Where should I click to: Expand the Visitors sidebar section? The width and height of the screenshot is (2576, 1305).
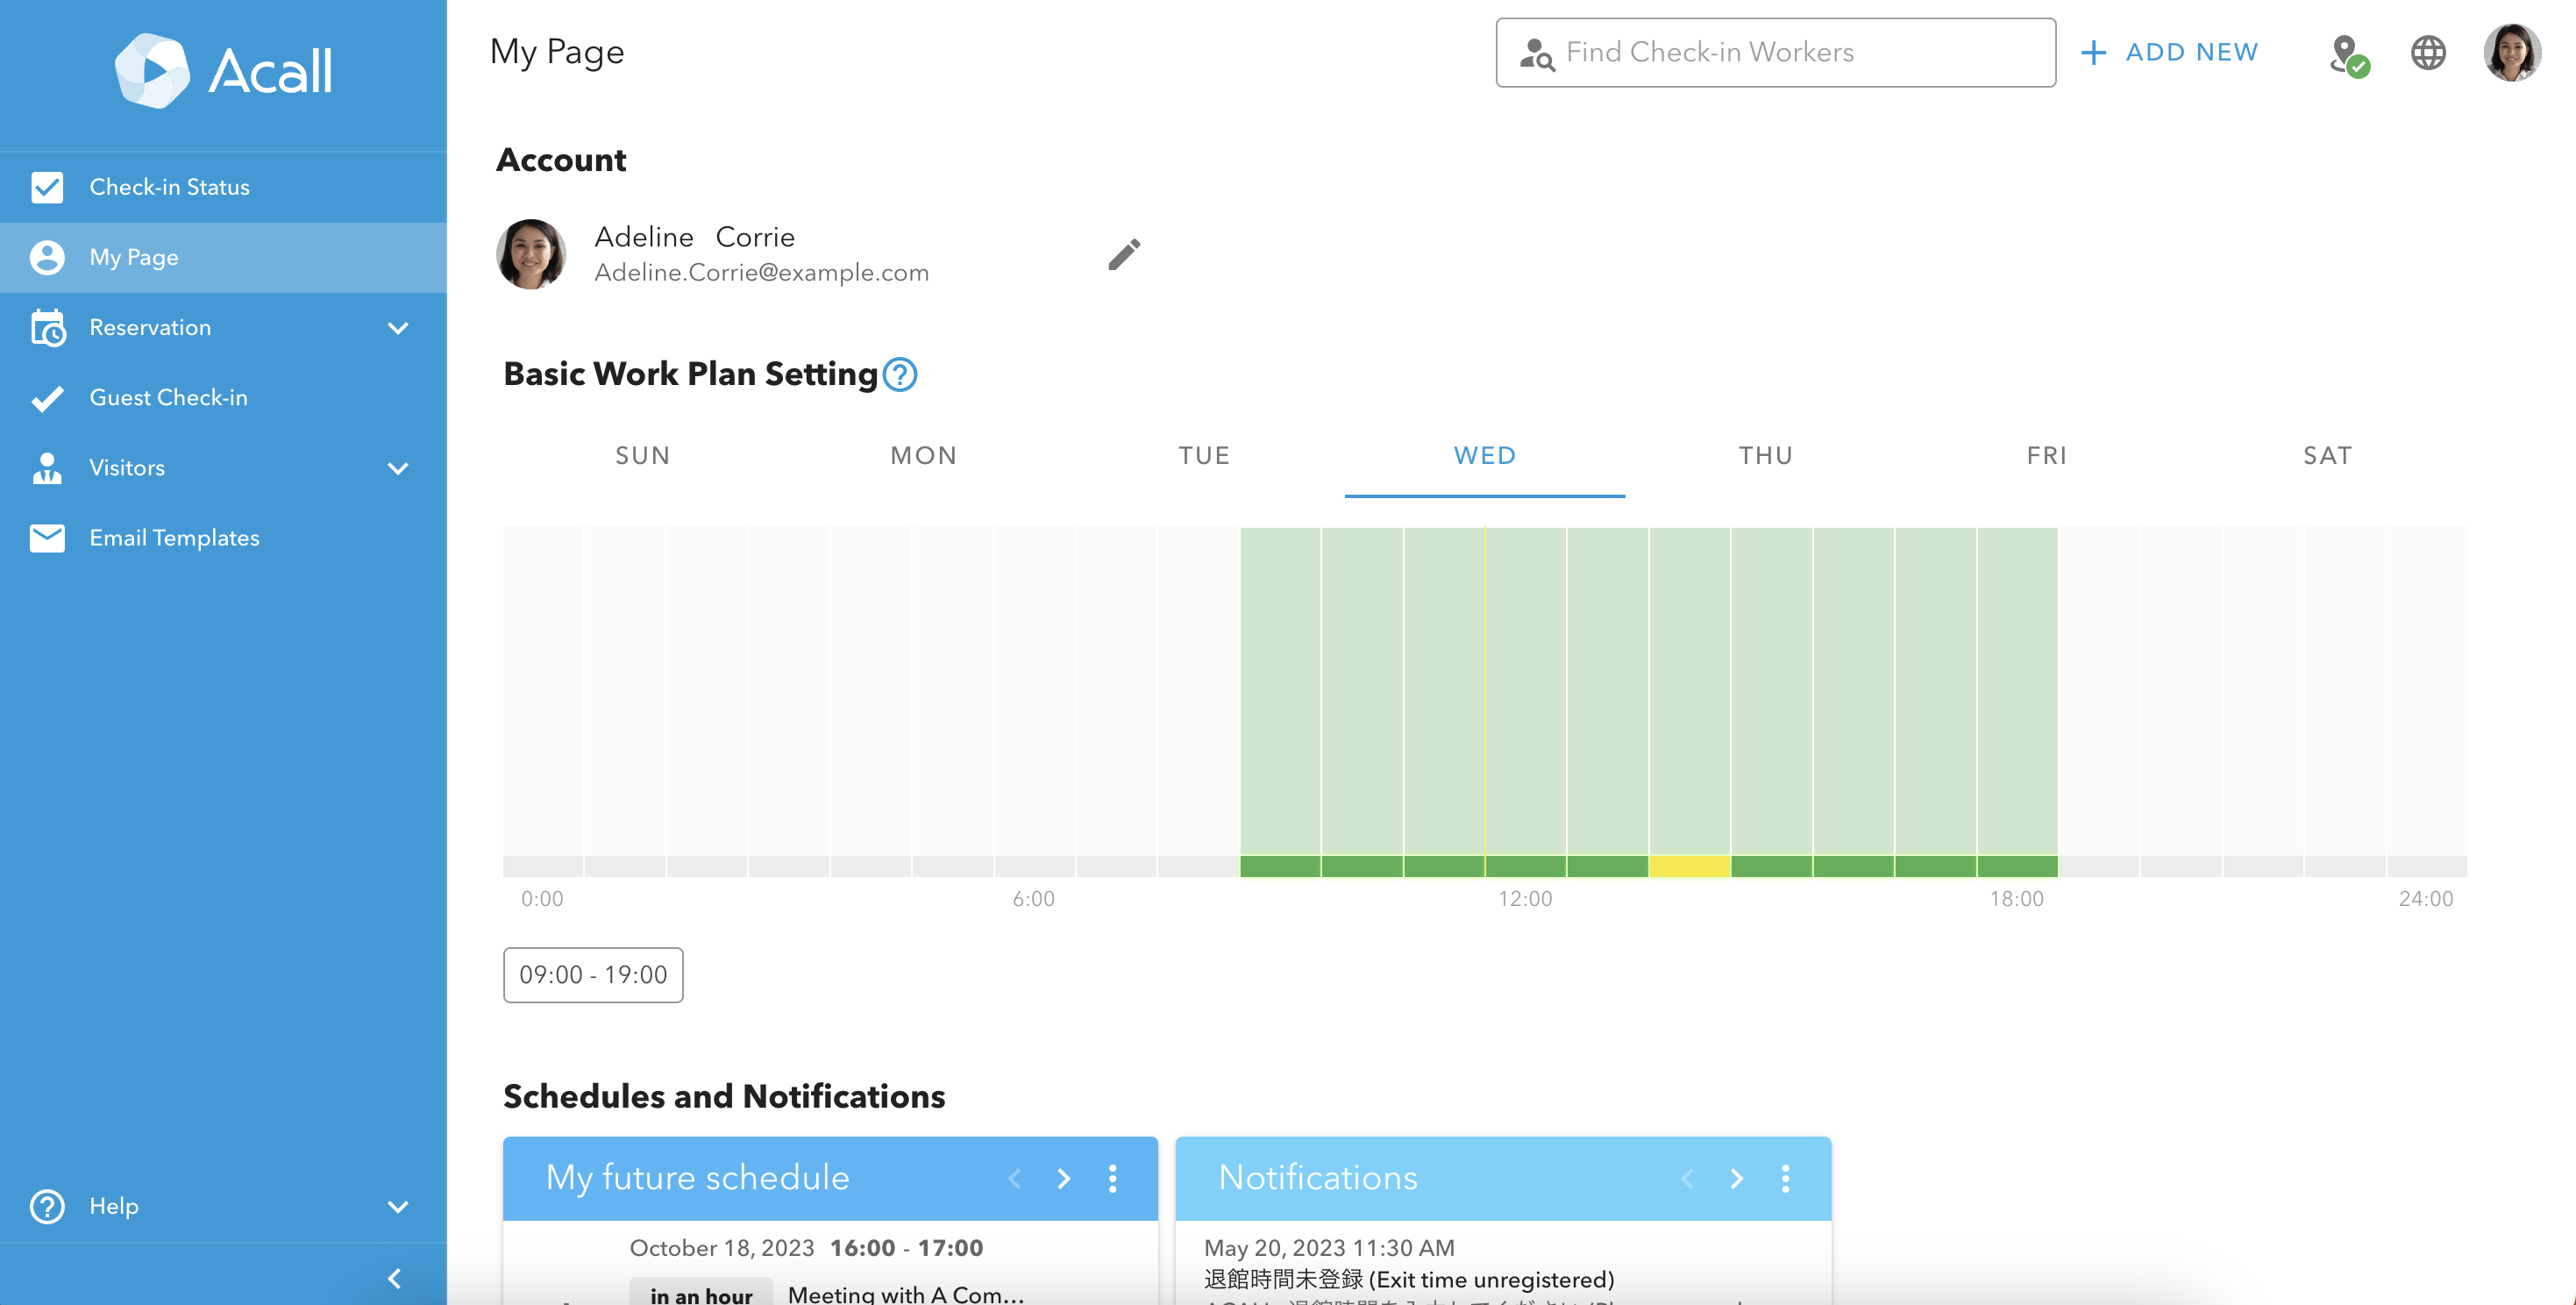point(397,468)
